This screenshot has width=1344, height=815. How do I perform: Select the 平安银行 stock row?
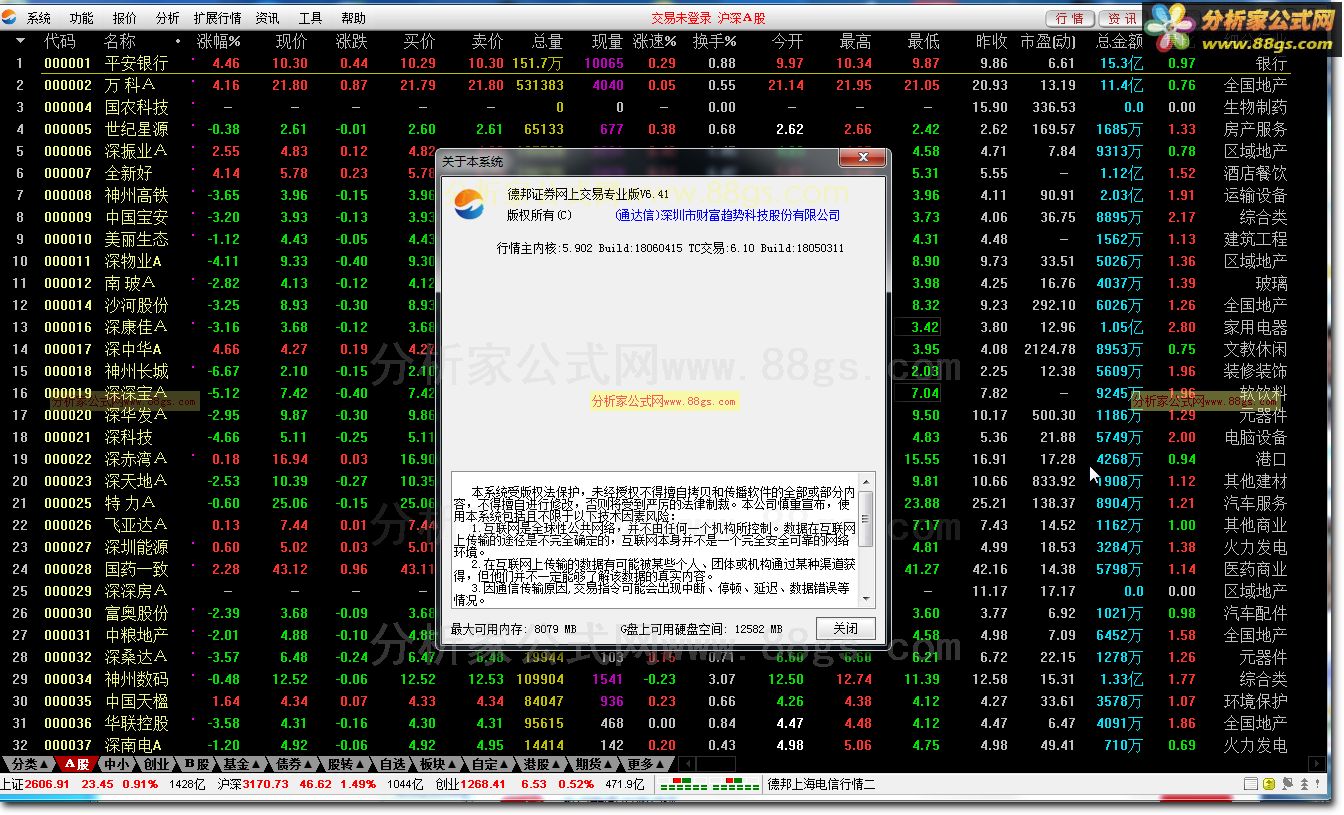645,63
